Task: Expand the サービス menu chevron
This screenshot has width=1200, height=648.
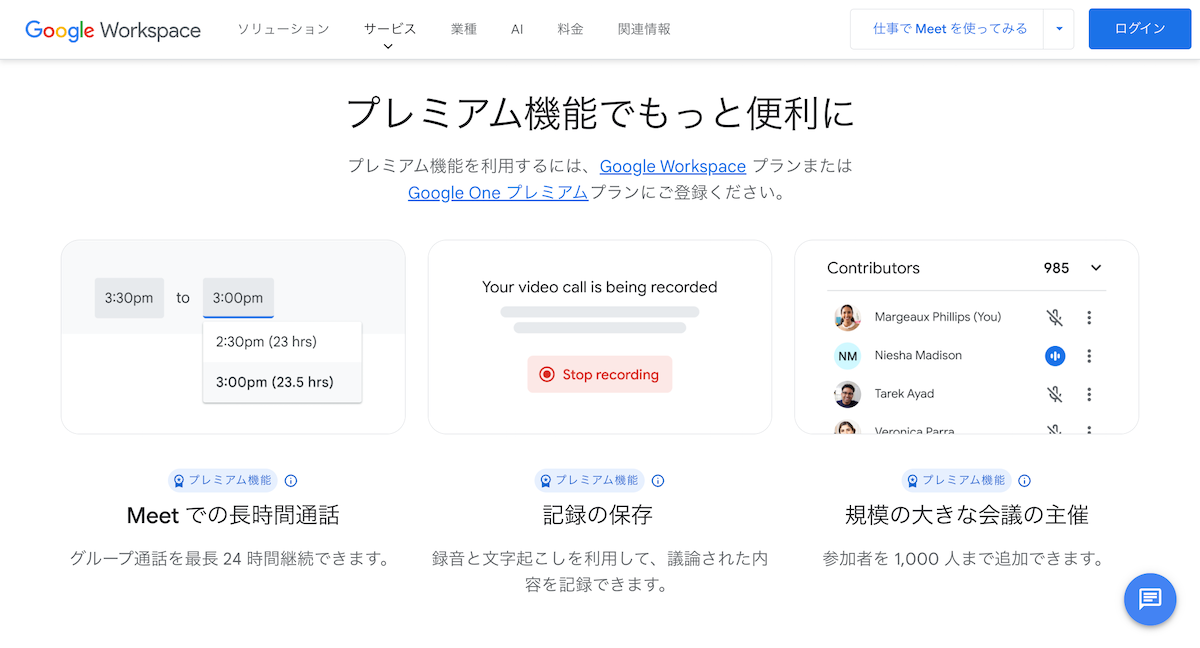Action: point(388,46)
